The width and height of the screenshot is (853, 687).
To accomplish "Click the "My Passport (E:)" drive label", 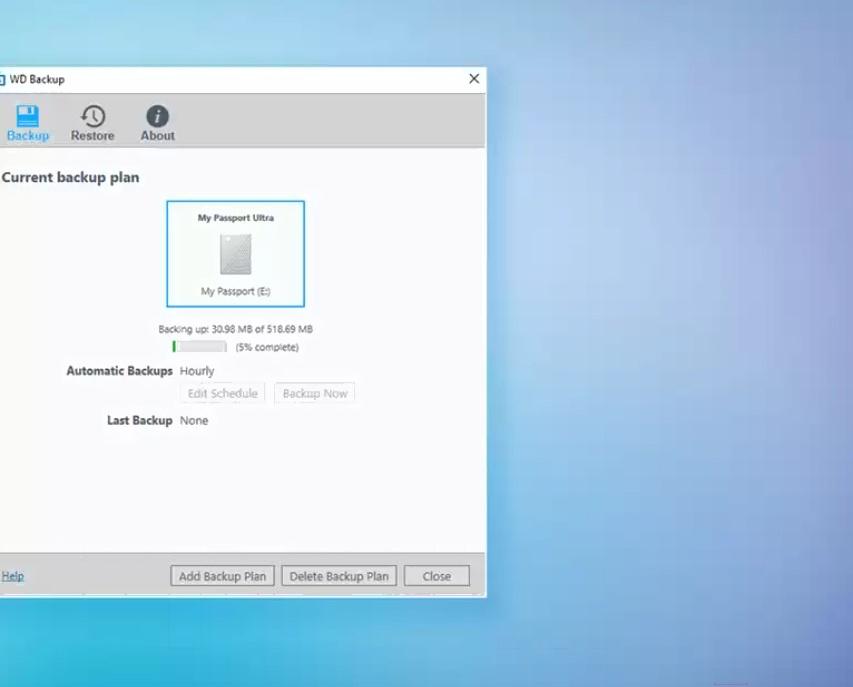I will coord(235,292).
